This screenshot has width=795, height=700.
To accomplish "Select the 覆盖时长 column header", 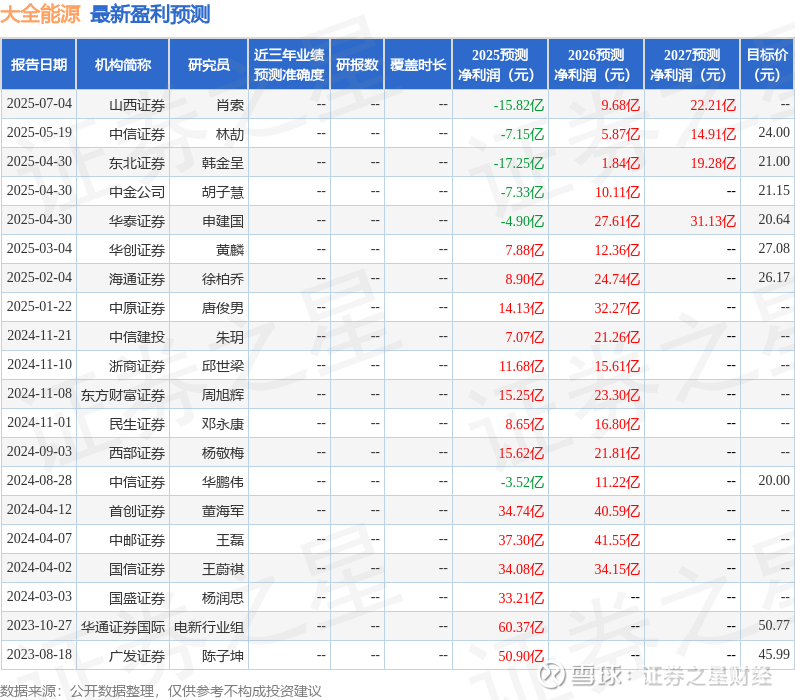I will point(418,65).
